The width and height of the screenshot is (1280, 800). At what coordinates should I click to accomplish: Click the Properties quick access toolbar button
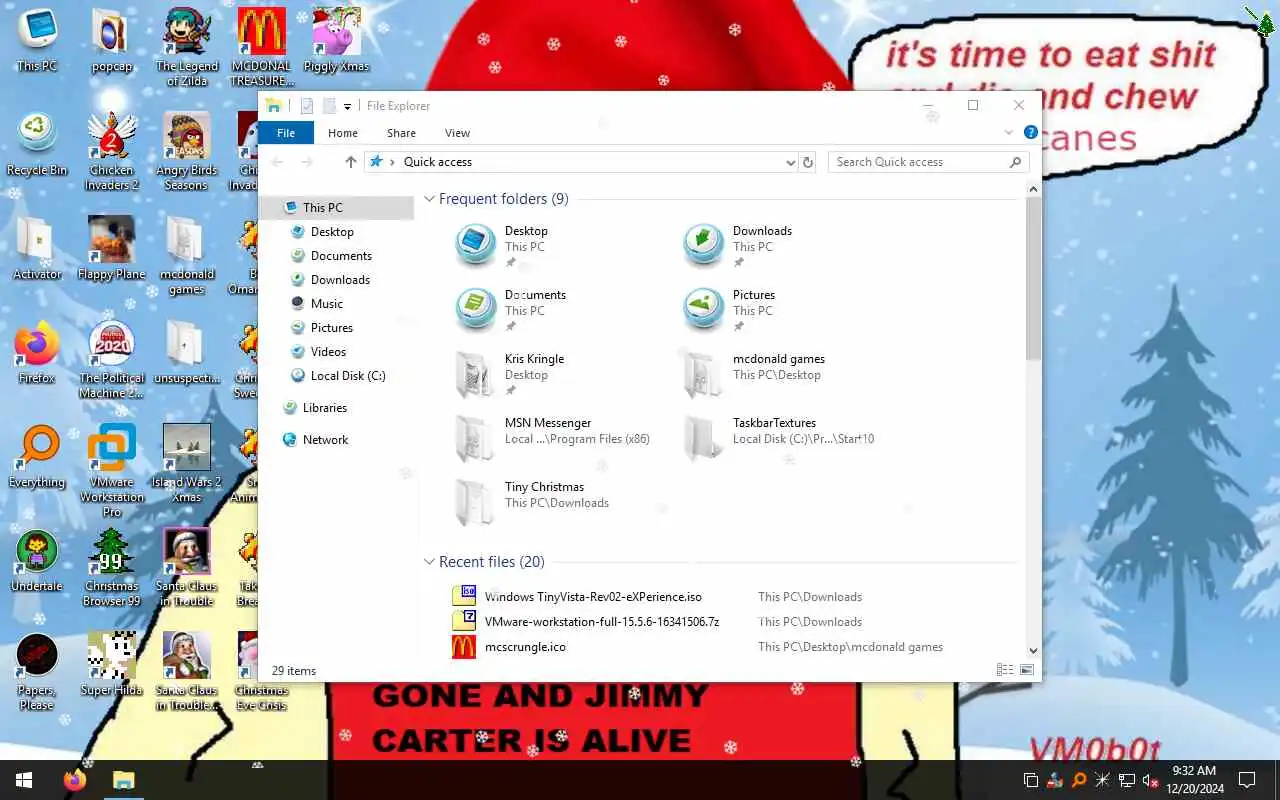coord(307,106)
